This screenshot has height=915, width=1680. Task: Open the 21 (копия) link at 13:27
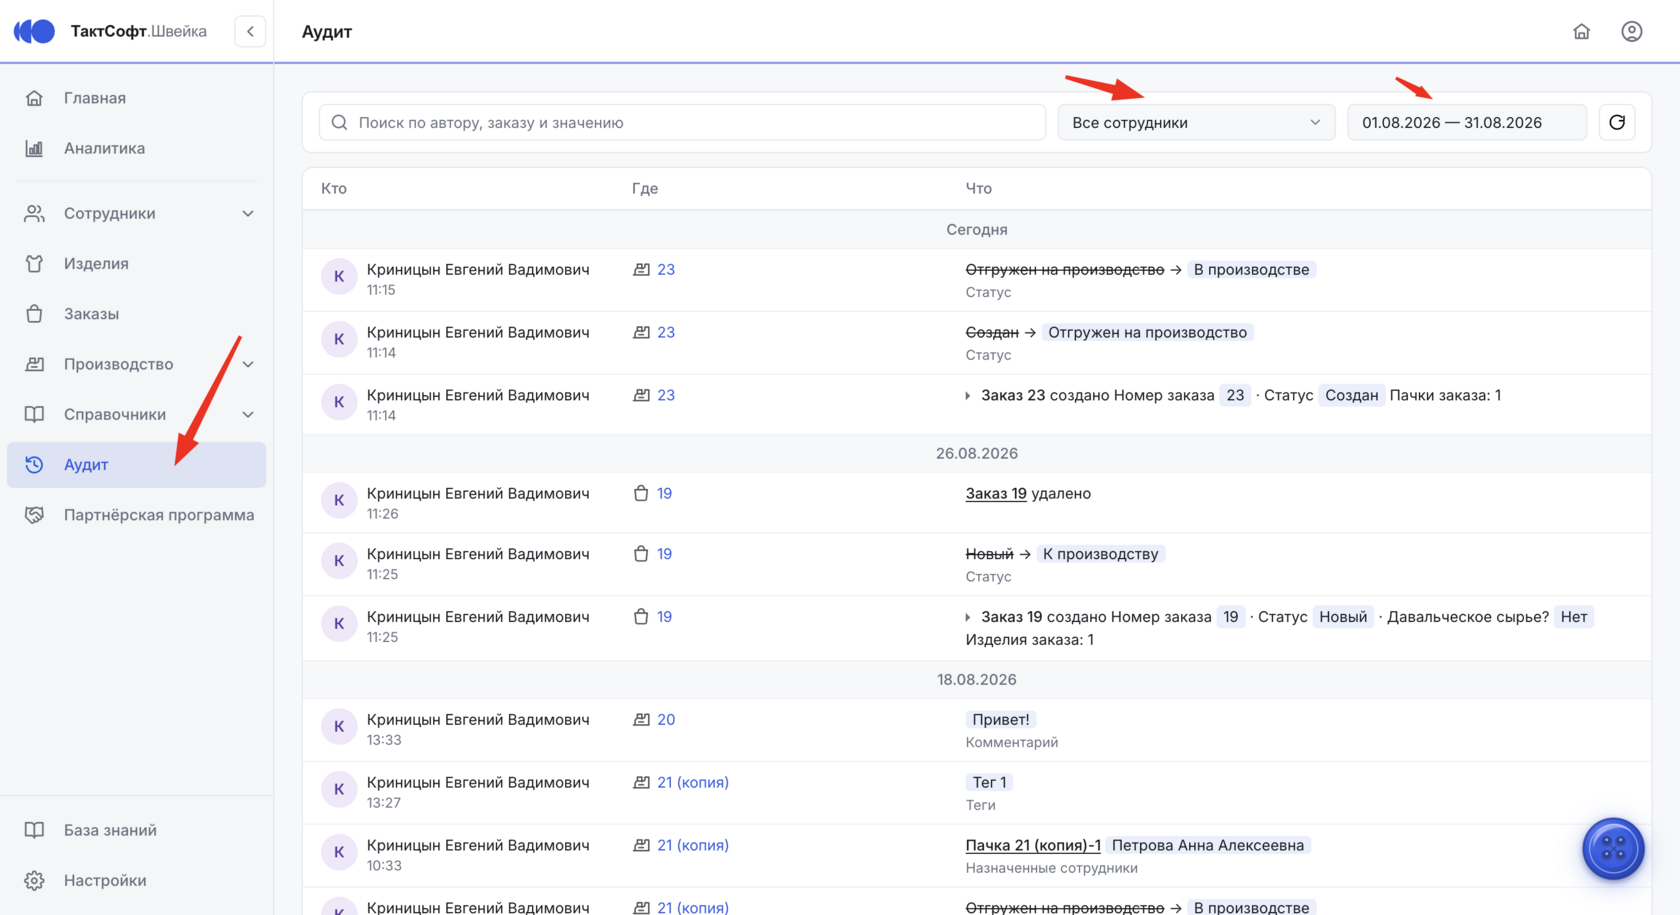pos(693,782)
